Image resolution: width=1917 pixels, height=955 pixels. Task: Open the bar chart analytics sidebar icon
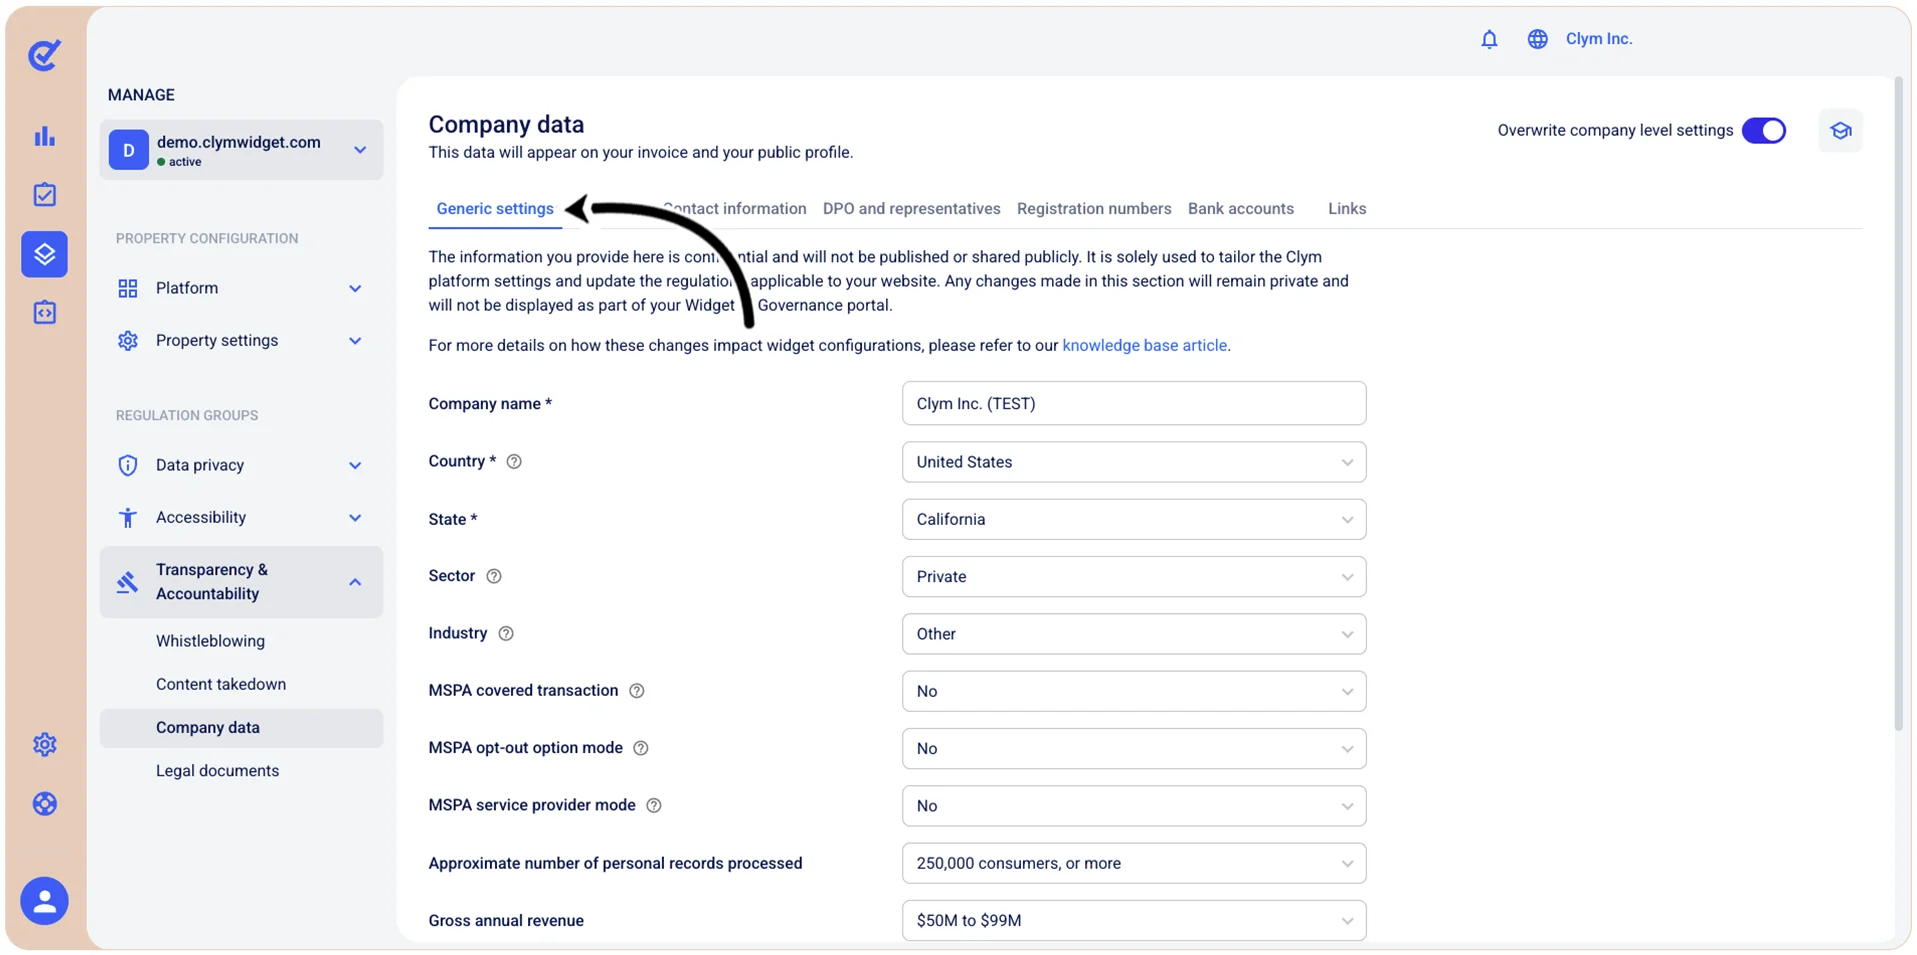coord(45,136)
